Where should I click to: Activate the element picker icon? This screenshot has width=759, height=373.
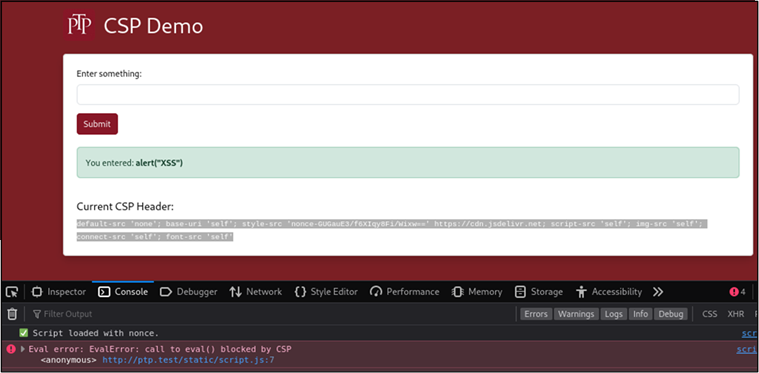click(x=12, y=292)
